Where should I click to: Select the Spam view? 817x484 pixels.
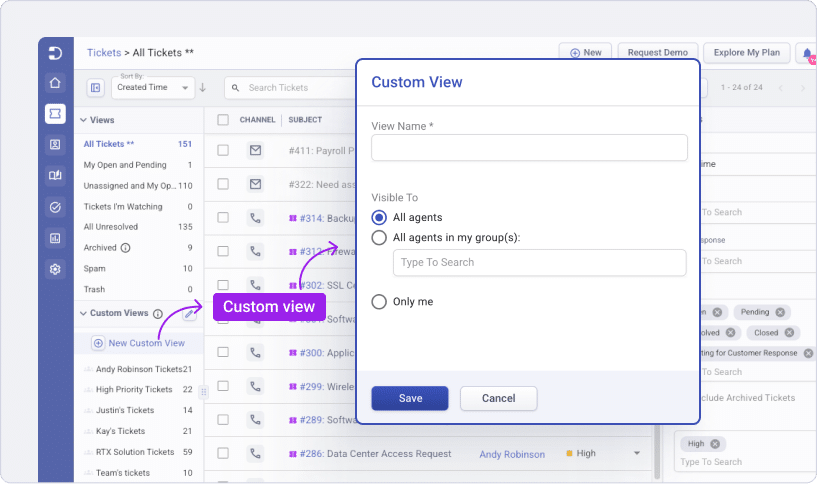click(138, 269)
